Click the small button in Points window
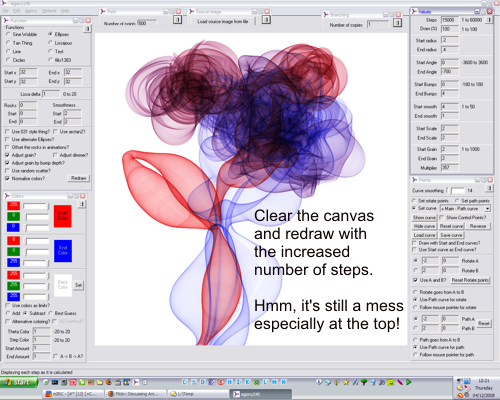Image resolution: width=500 pixels, height=400 pixels. coord(489,188)
